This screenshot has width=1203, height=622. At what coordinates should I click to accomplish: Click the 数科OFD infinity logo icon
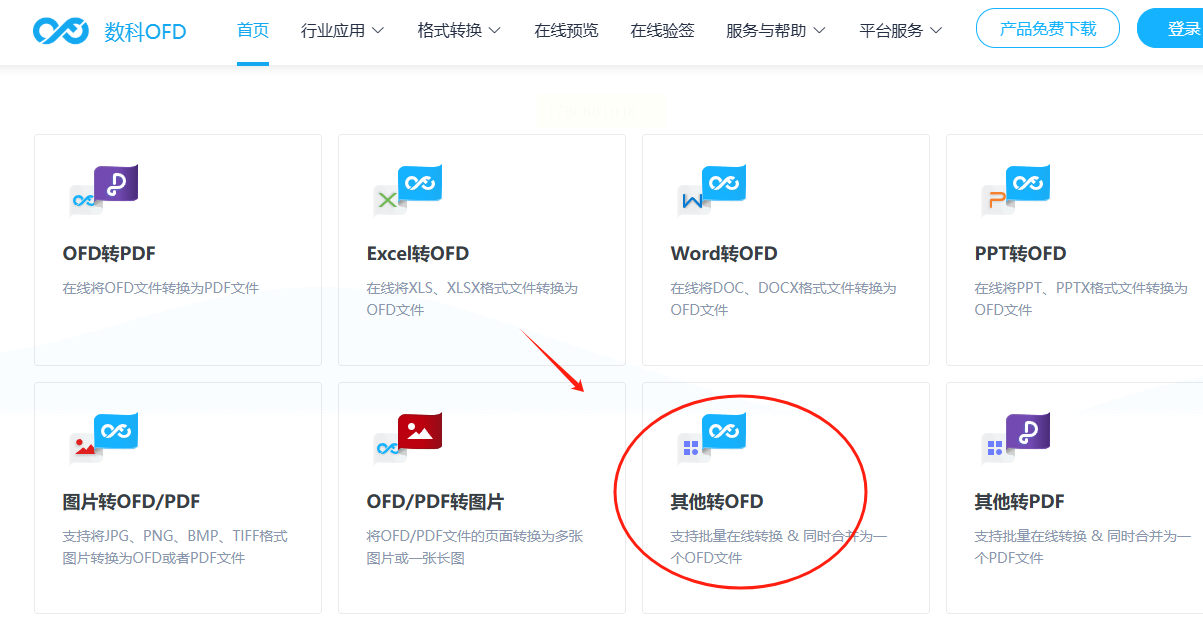61,30
